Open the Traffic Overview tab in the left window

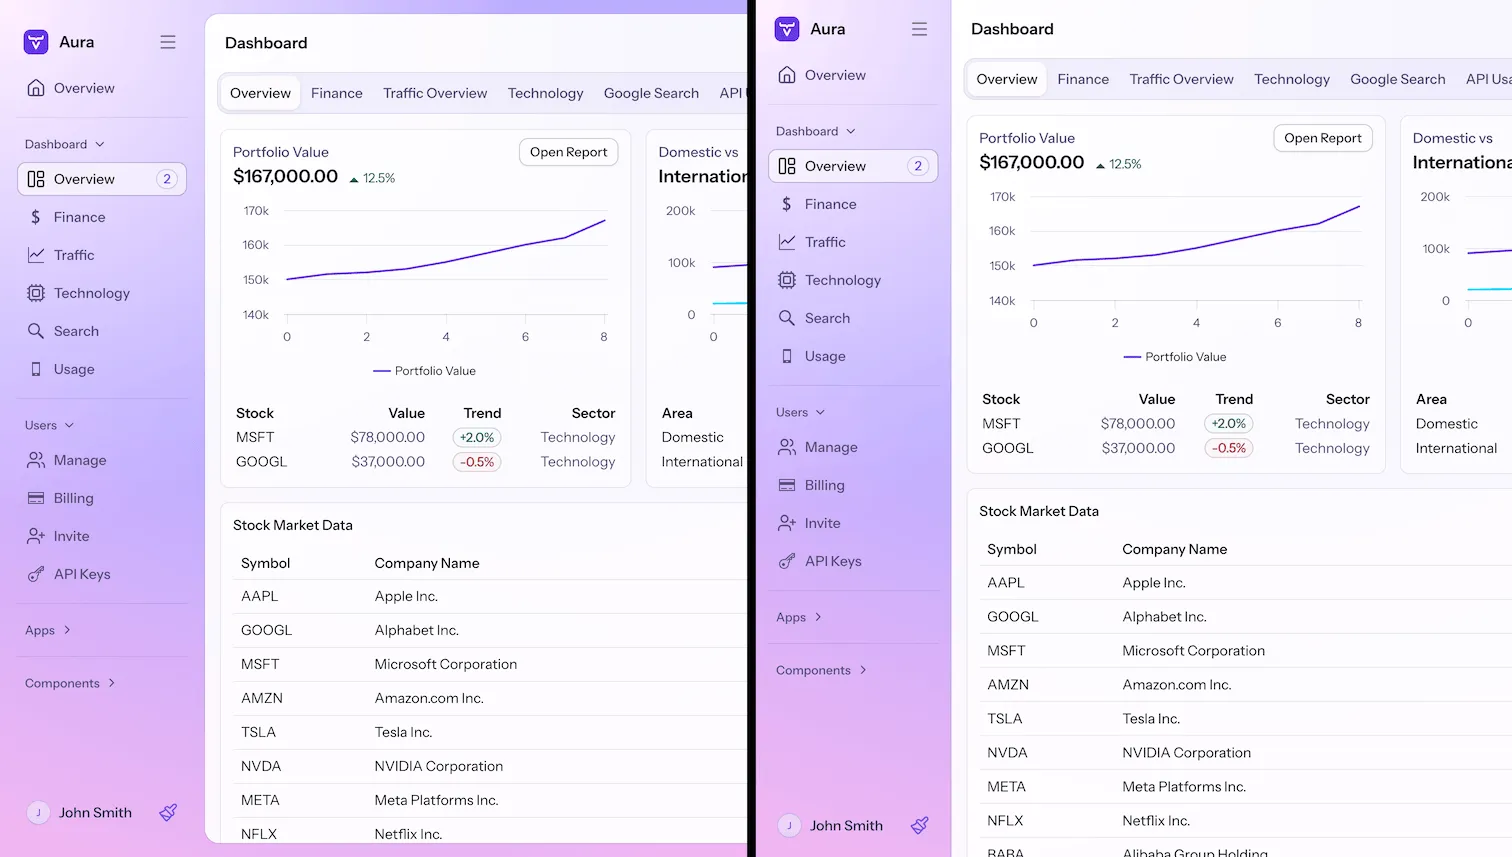pos(435,93)
